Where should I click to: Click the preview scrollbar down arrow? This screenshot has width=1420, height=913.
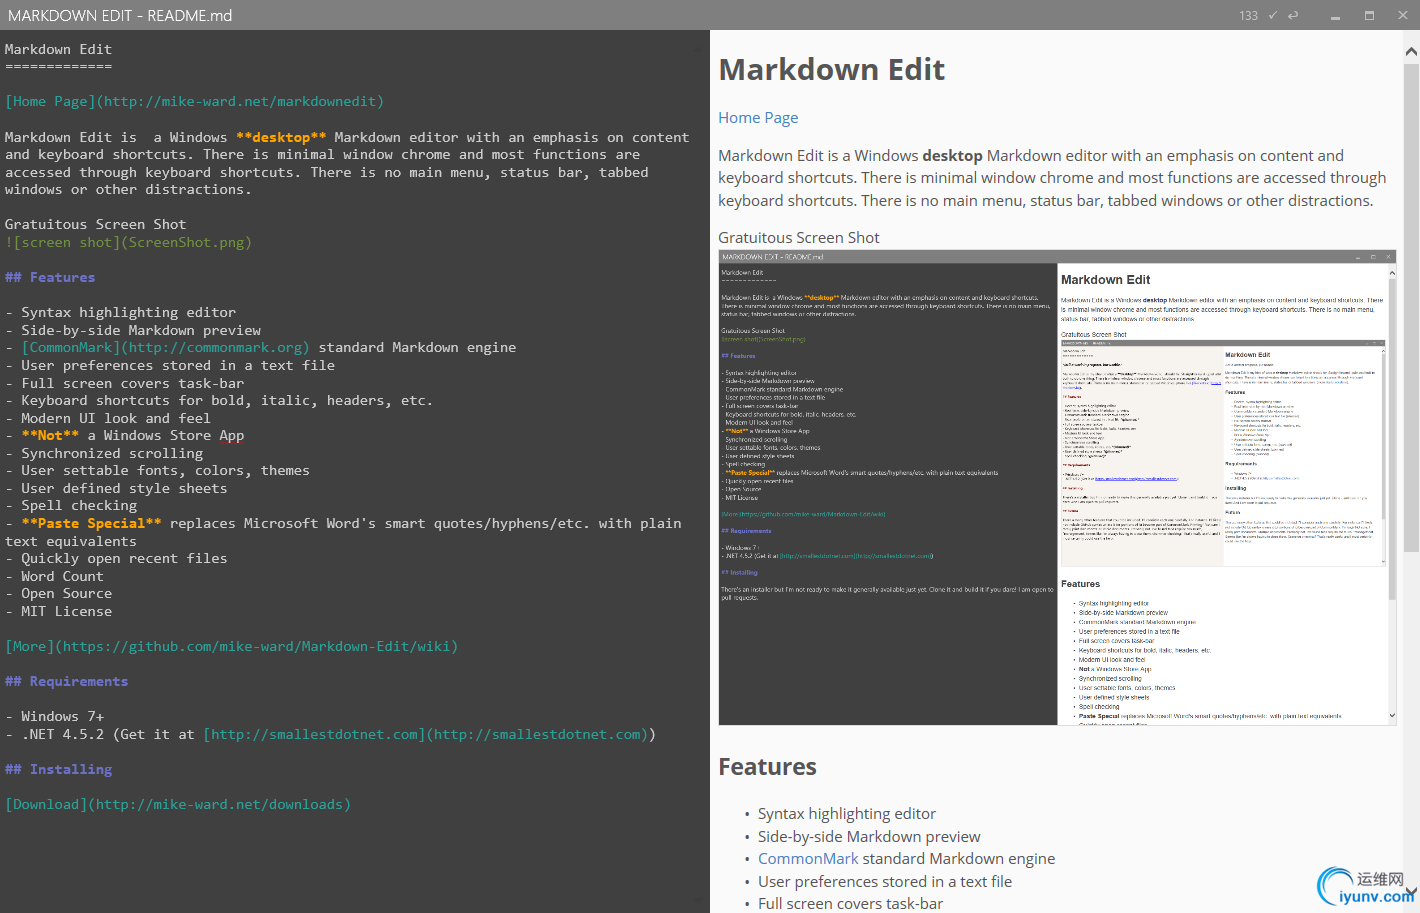[1411, 891]
